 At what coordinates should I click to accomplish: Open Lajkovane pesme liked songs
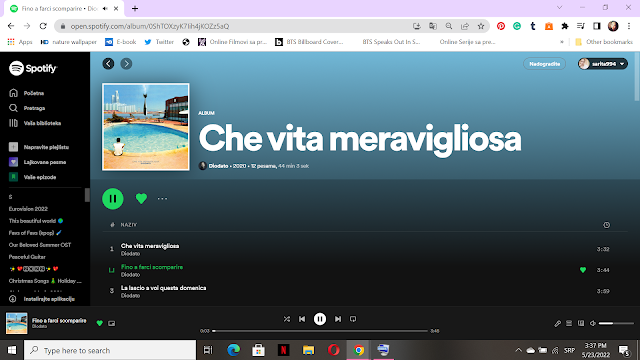(x=37, y=162)
